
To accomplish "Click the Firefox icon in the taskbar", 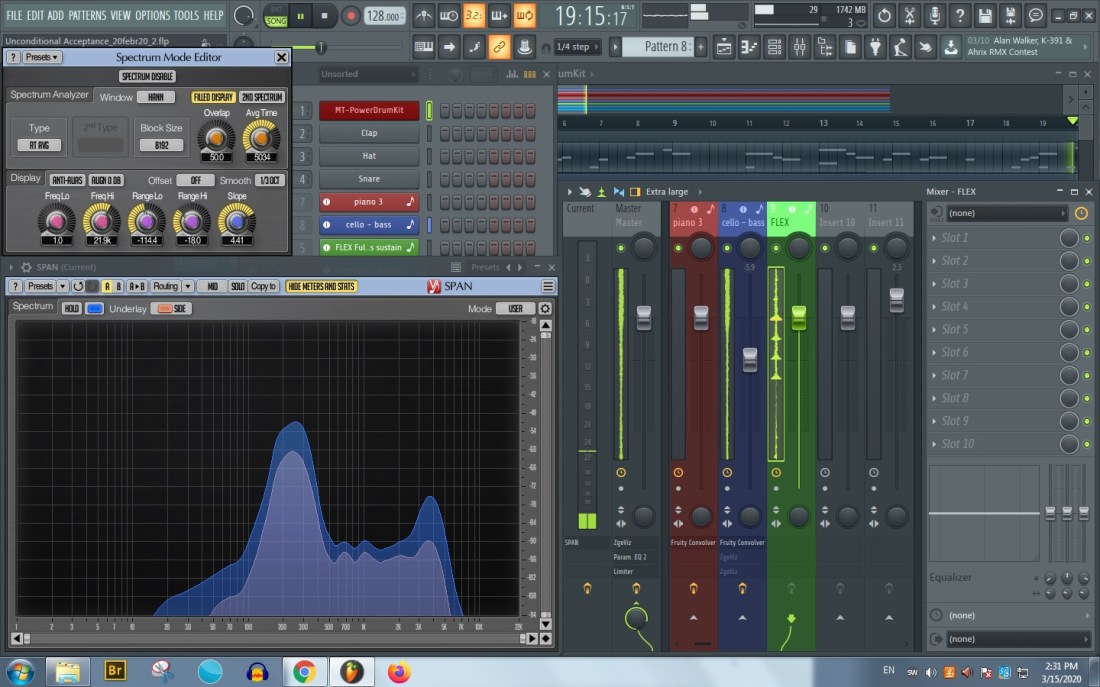I will tap(398, 671).
